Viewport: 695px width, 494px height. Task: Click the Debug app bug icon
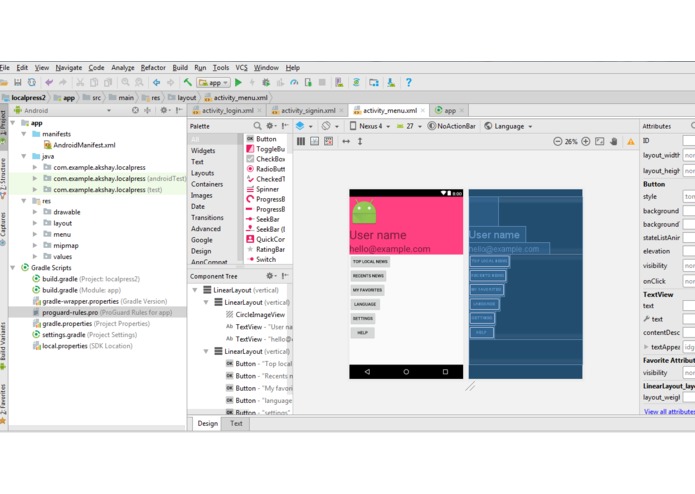tap(266, 82)
